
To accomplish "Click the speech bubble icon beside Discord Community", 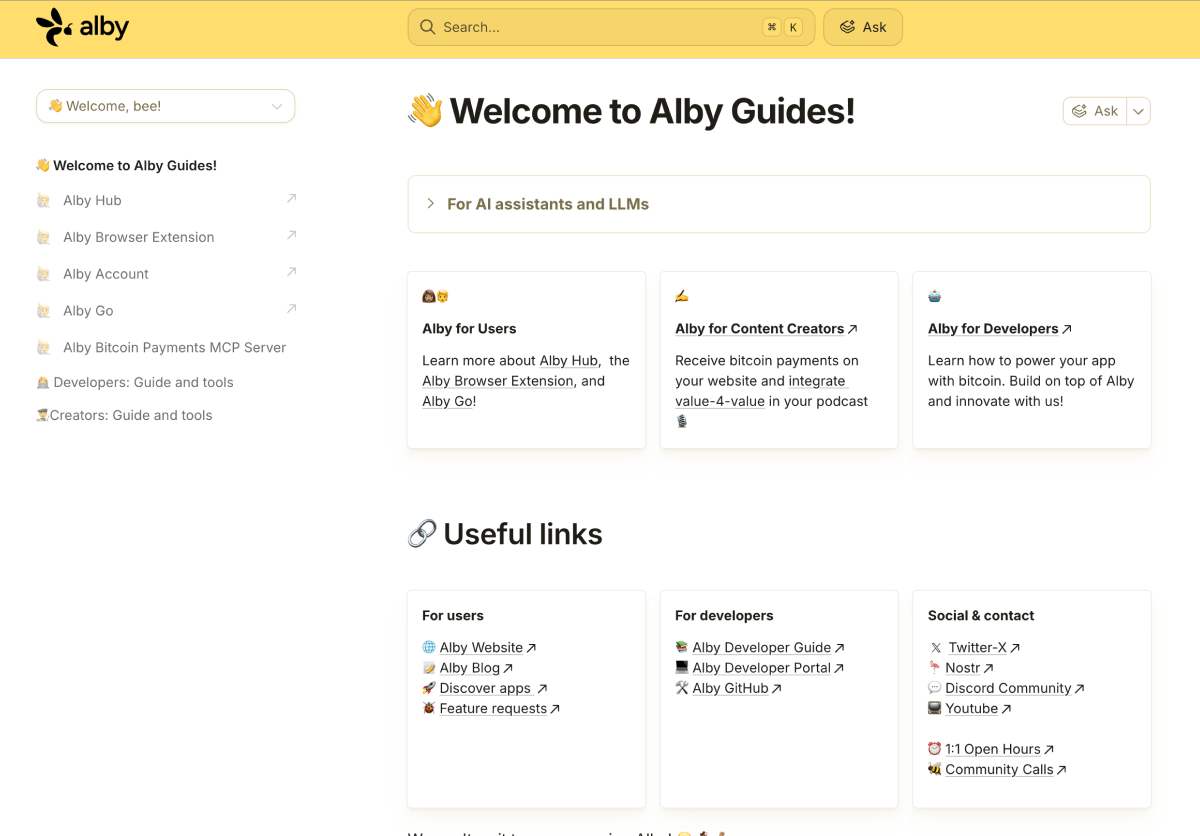I will [936, 688].
